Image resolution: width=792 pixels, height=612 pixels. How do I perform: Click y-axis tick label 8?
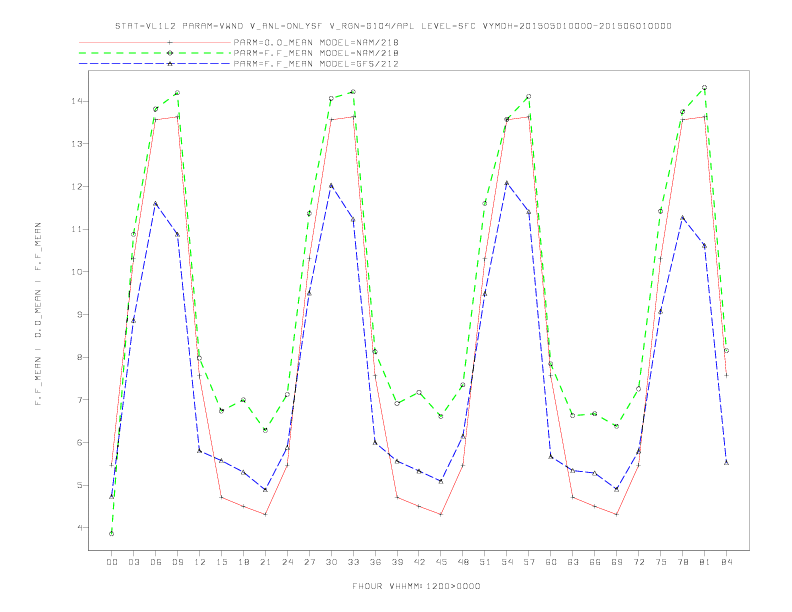pos(80,357)
